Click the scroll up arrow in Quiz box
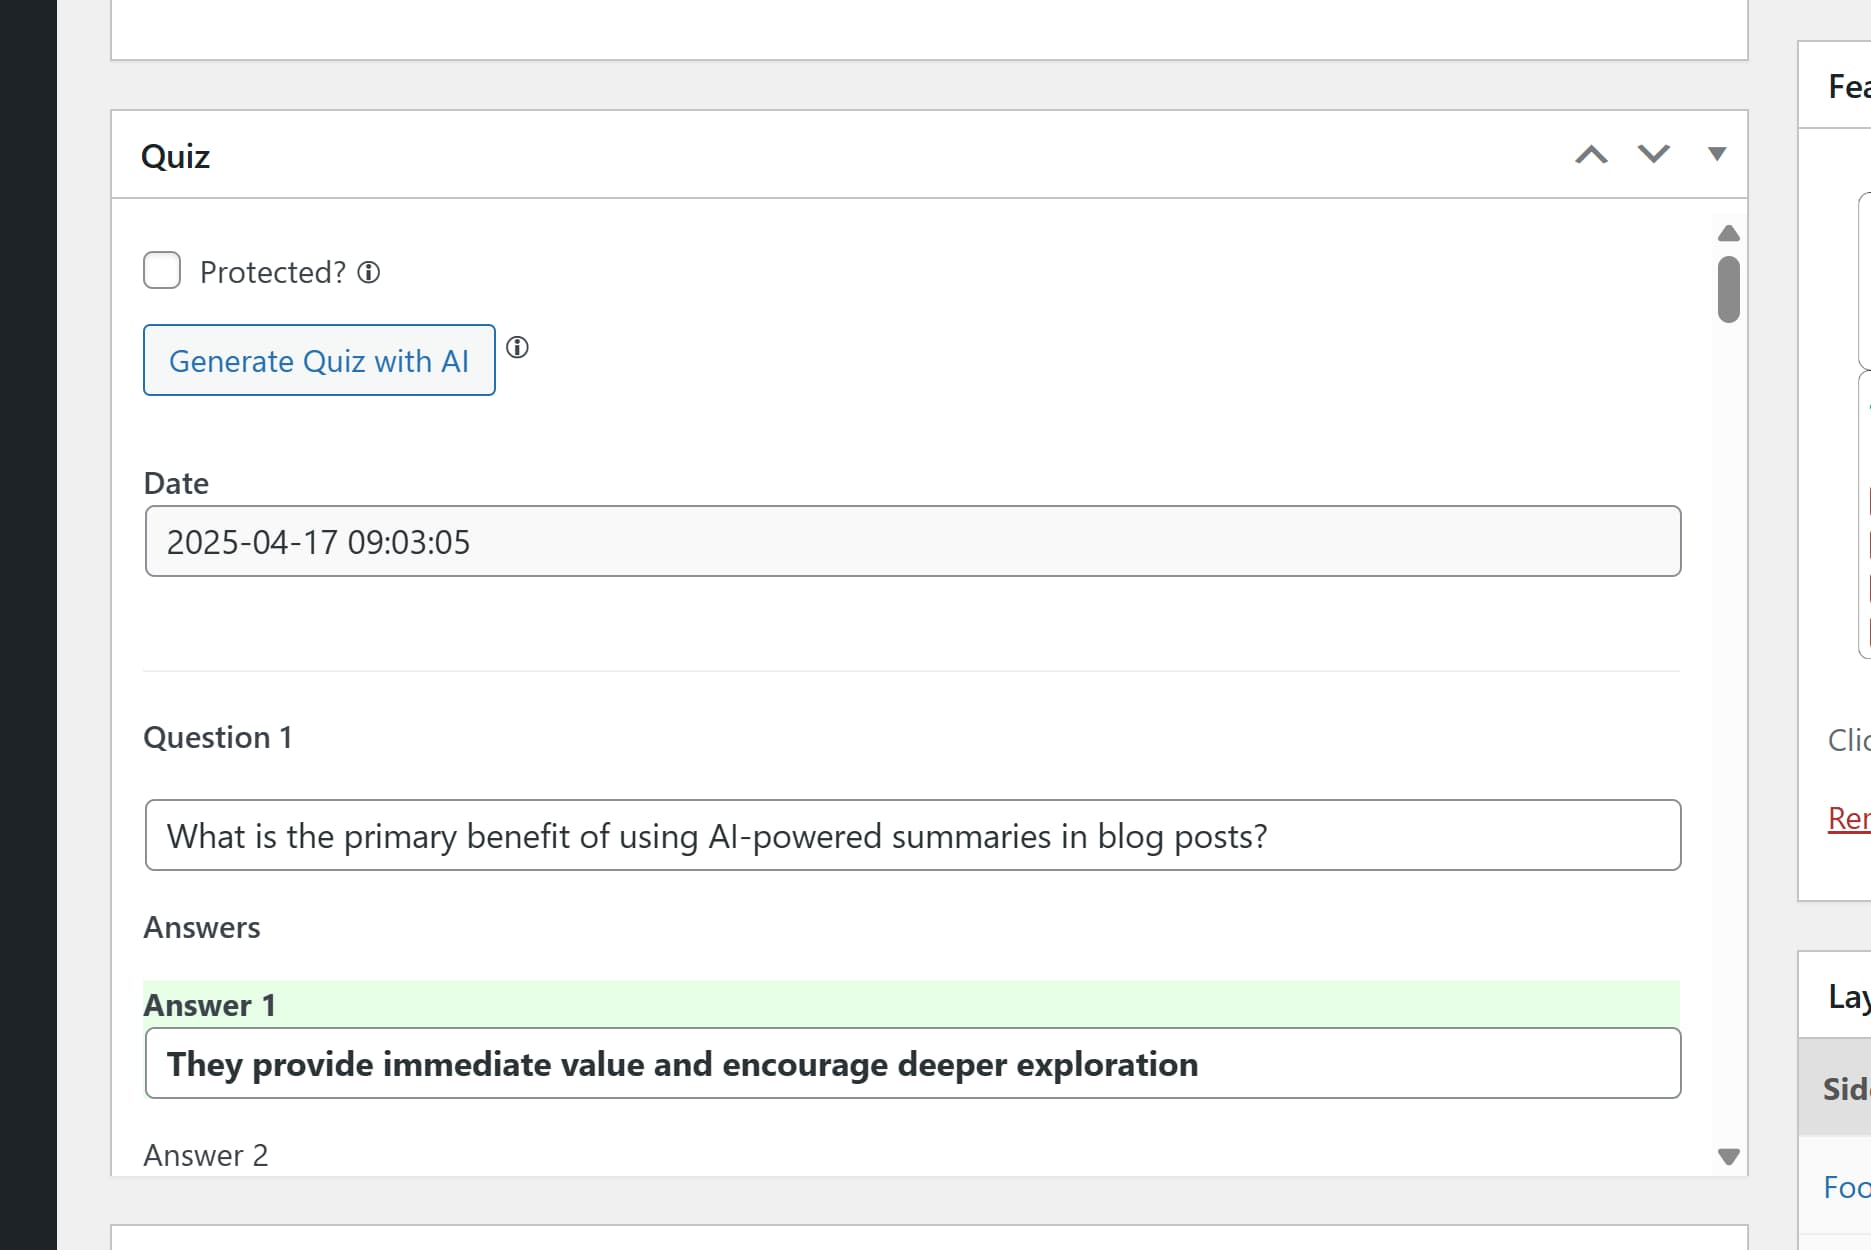Viewport: 1871px width, 1250px height. click(x=1729, y=233)
